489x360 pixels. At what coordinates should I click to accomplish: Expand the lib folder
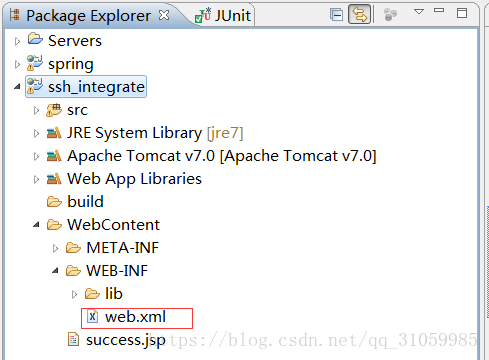pyautogui.click(x=74, y=294)
